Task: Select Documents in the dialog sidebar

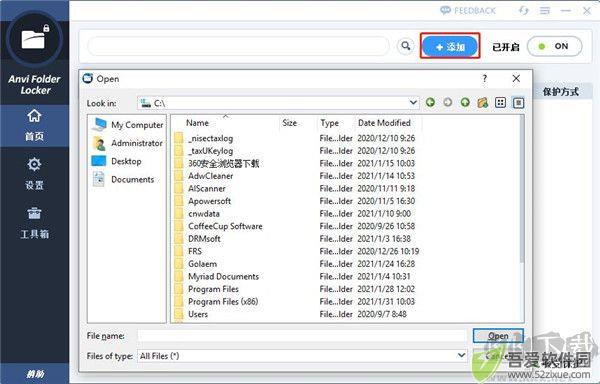Action: pyautogui.click(x=123, y=179)
